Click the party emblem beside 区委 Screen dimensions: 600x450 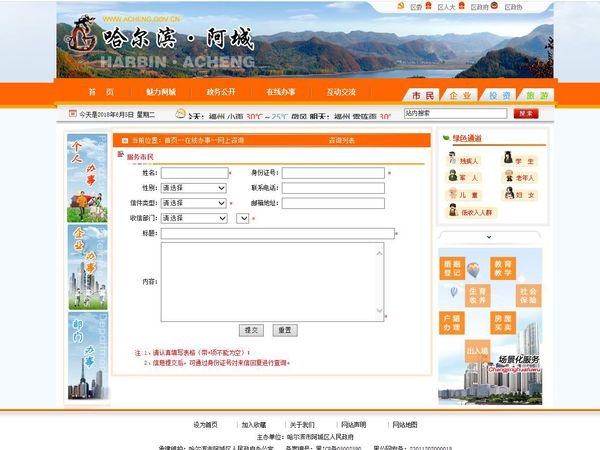pos(401,6)
